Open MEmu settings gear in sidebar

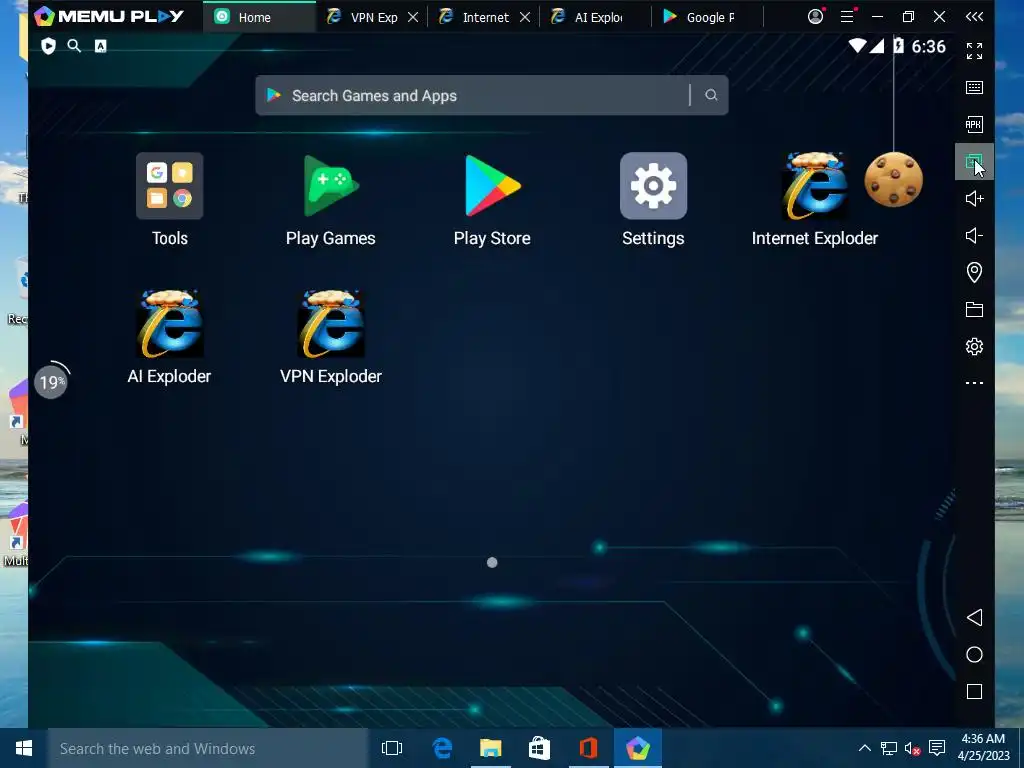pyautogui.click(x=974, y=346)
